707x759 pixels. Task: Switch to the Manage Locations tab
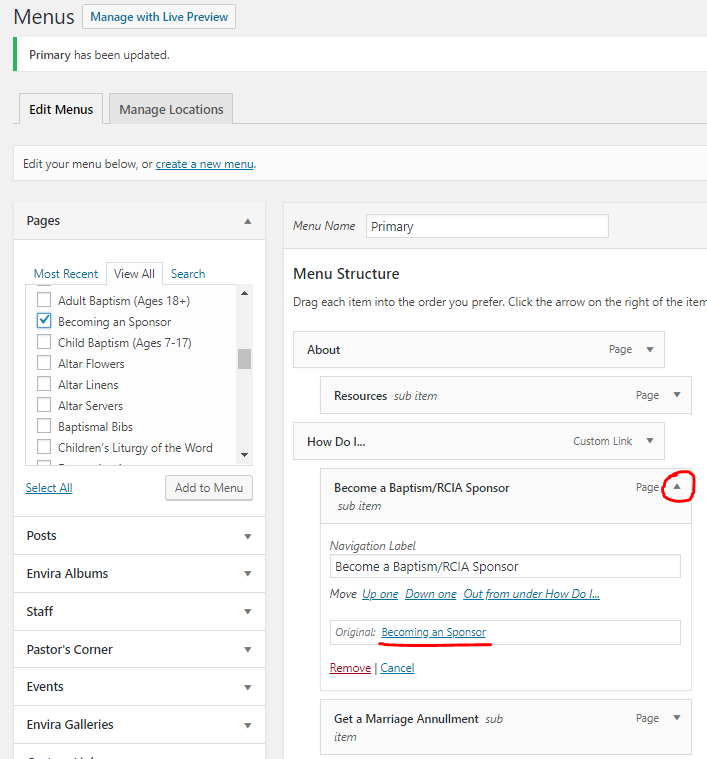point(171,110)
